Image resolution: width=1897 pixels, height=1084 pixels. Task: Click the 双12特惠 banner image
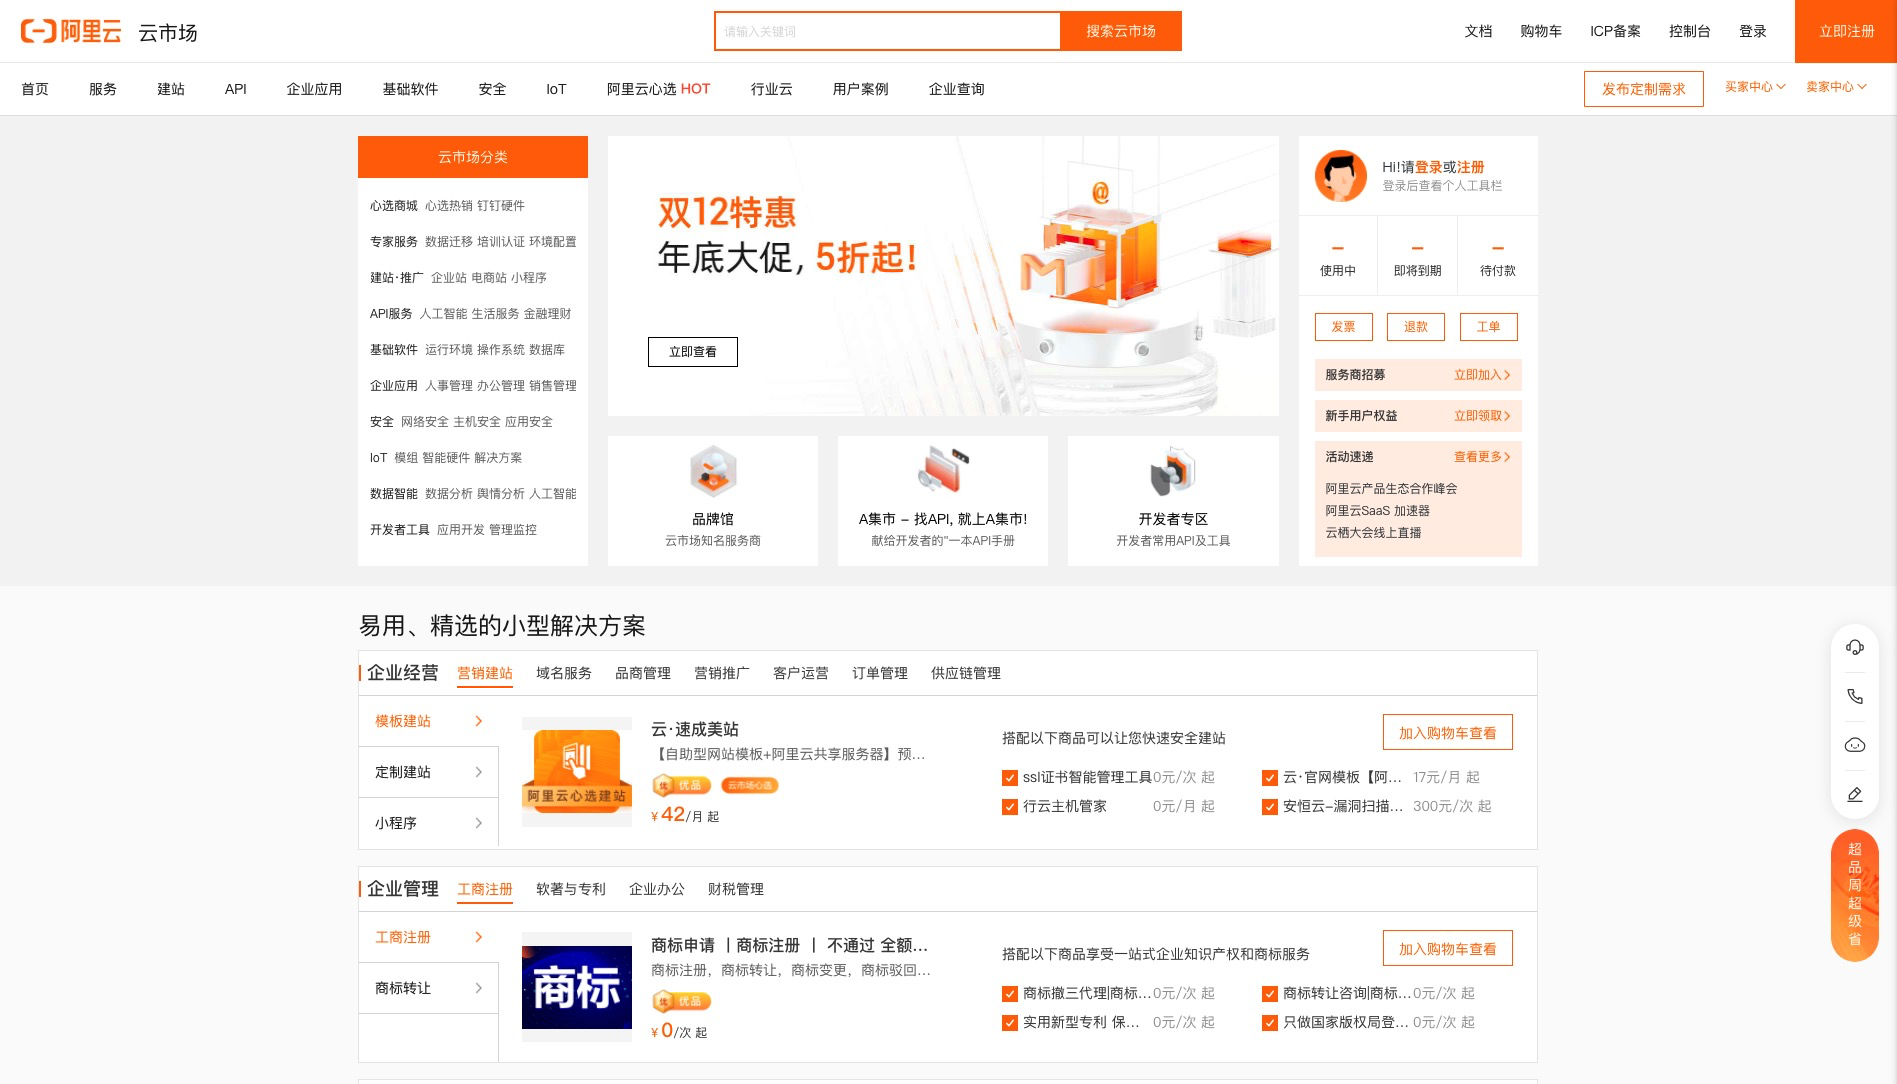point(943,276)
